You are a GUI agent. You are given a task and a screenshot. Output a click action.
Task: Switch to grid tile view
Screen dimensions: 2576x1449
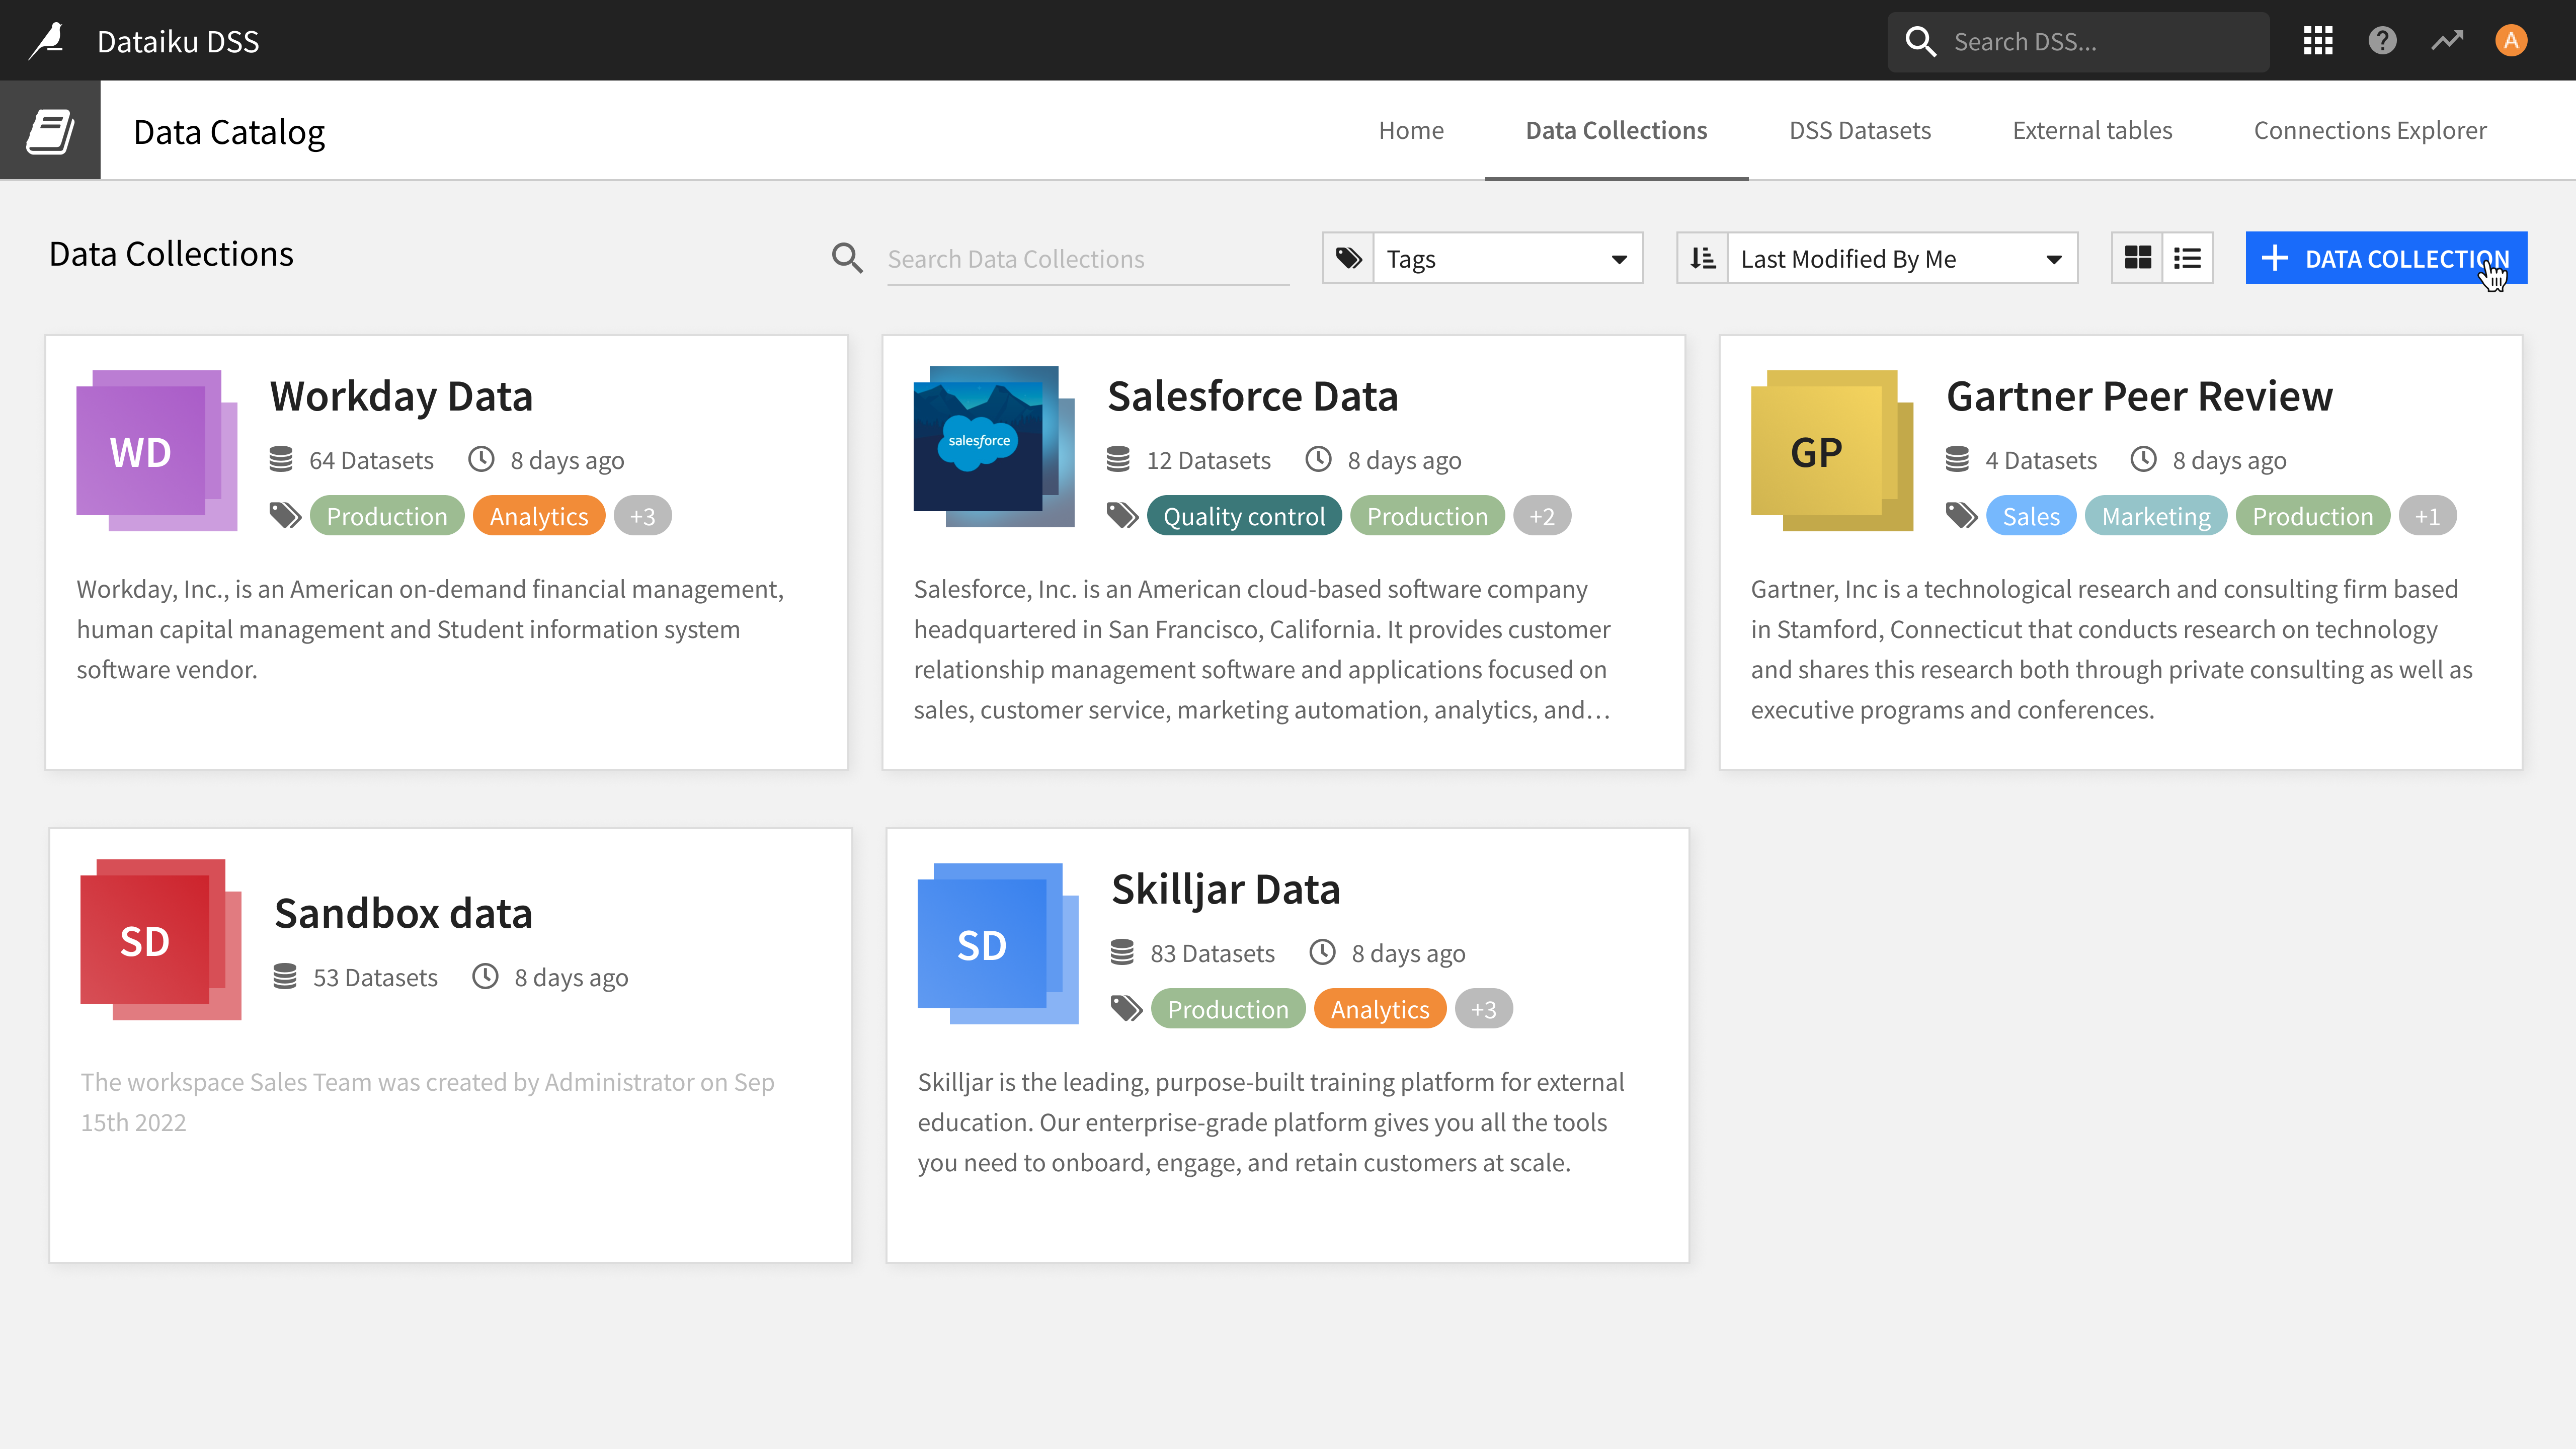2138,258
